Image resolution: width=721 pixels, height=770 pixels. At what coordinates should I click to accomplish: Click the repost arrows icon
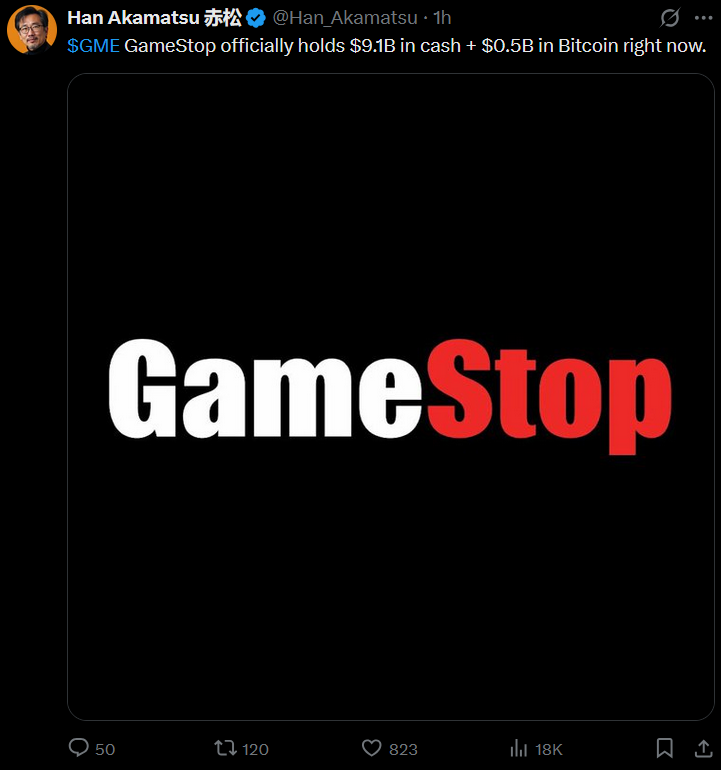(x=225, y=748)
